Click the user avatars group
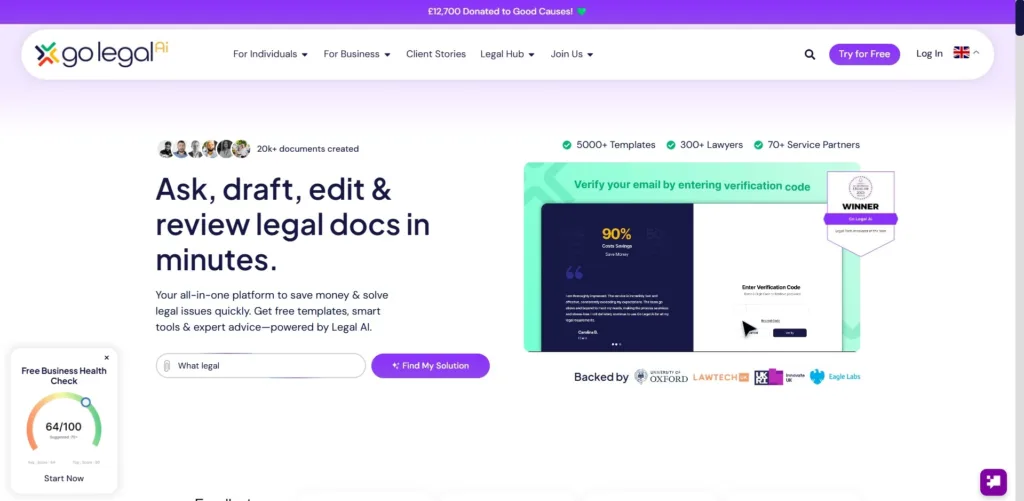The width and height of the screenshot is (1024, 501). (204, 149)
